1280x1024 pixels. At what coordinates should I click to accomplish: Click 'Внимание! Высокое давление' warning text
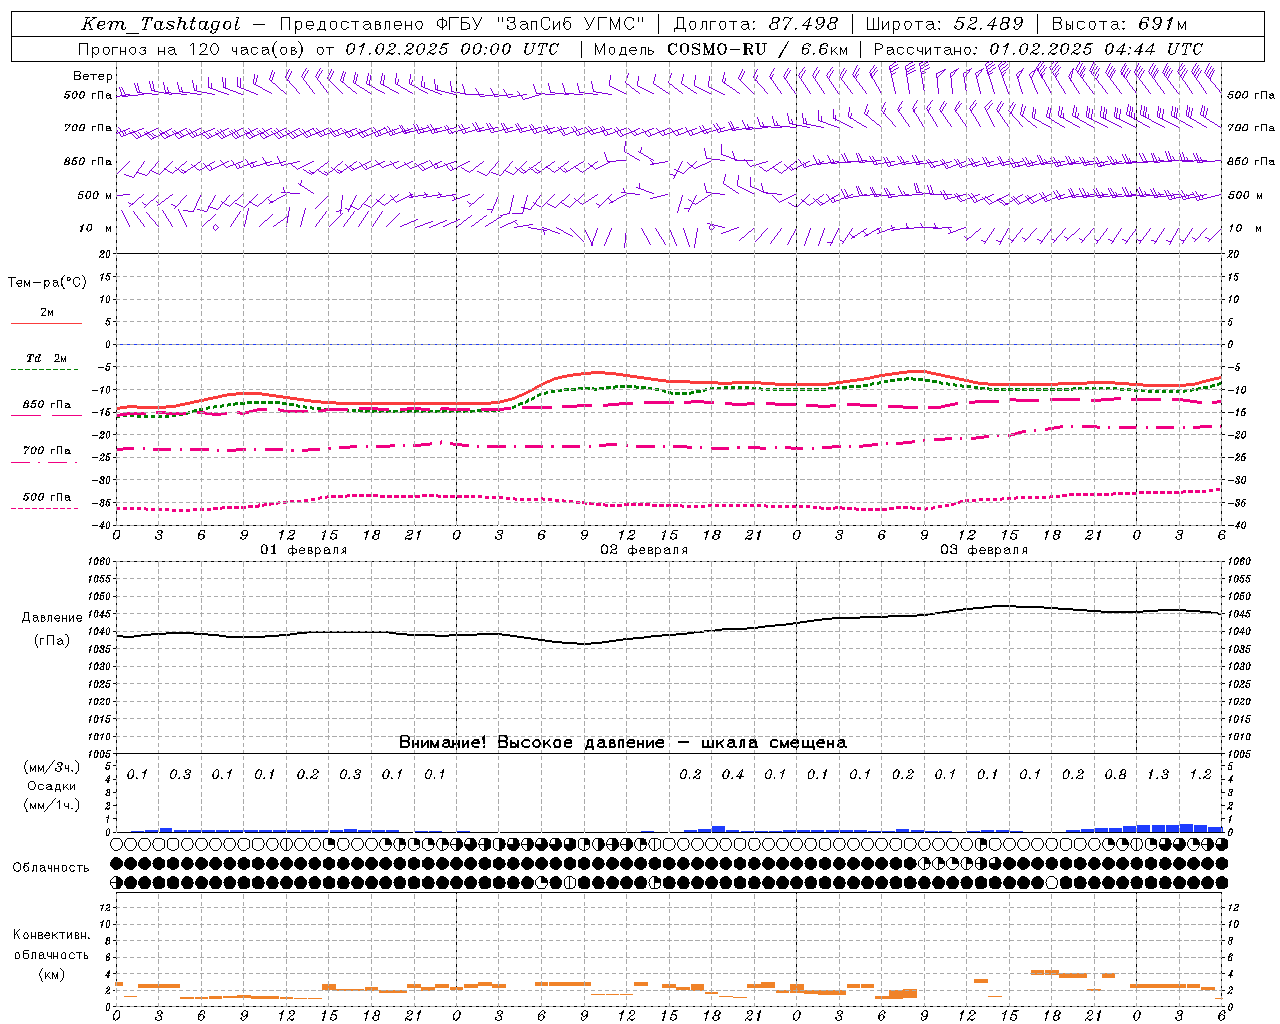point(531,743)
